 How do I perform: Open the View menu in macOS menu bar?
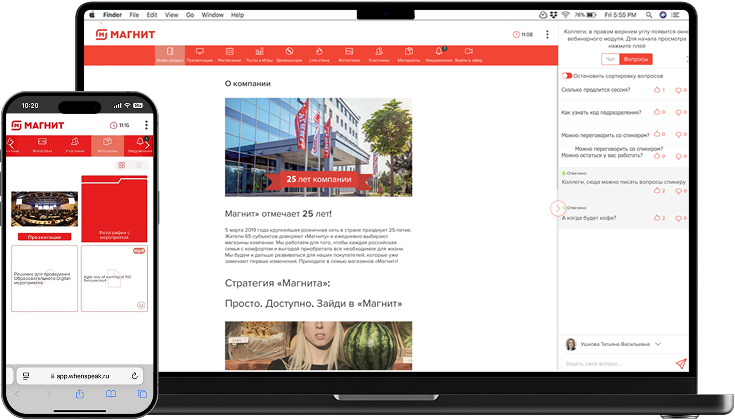click(x=168, y=15)
